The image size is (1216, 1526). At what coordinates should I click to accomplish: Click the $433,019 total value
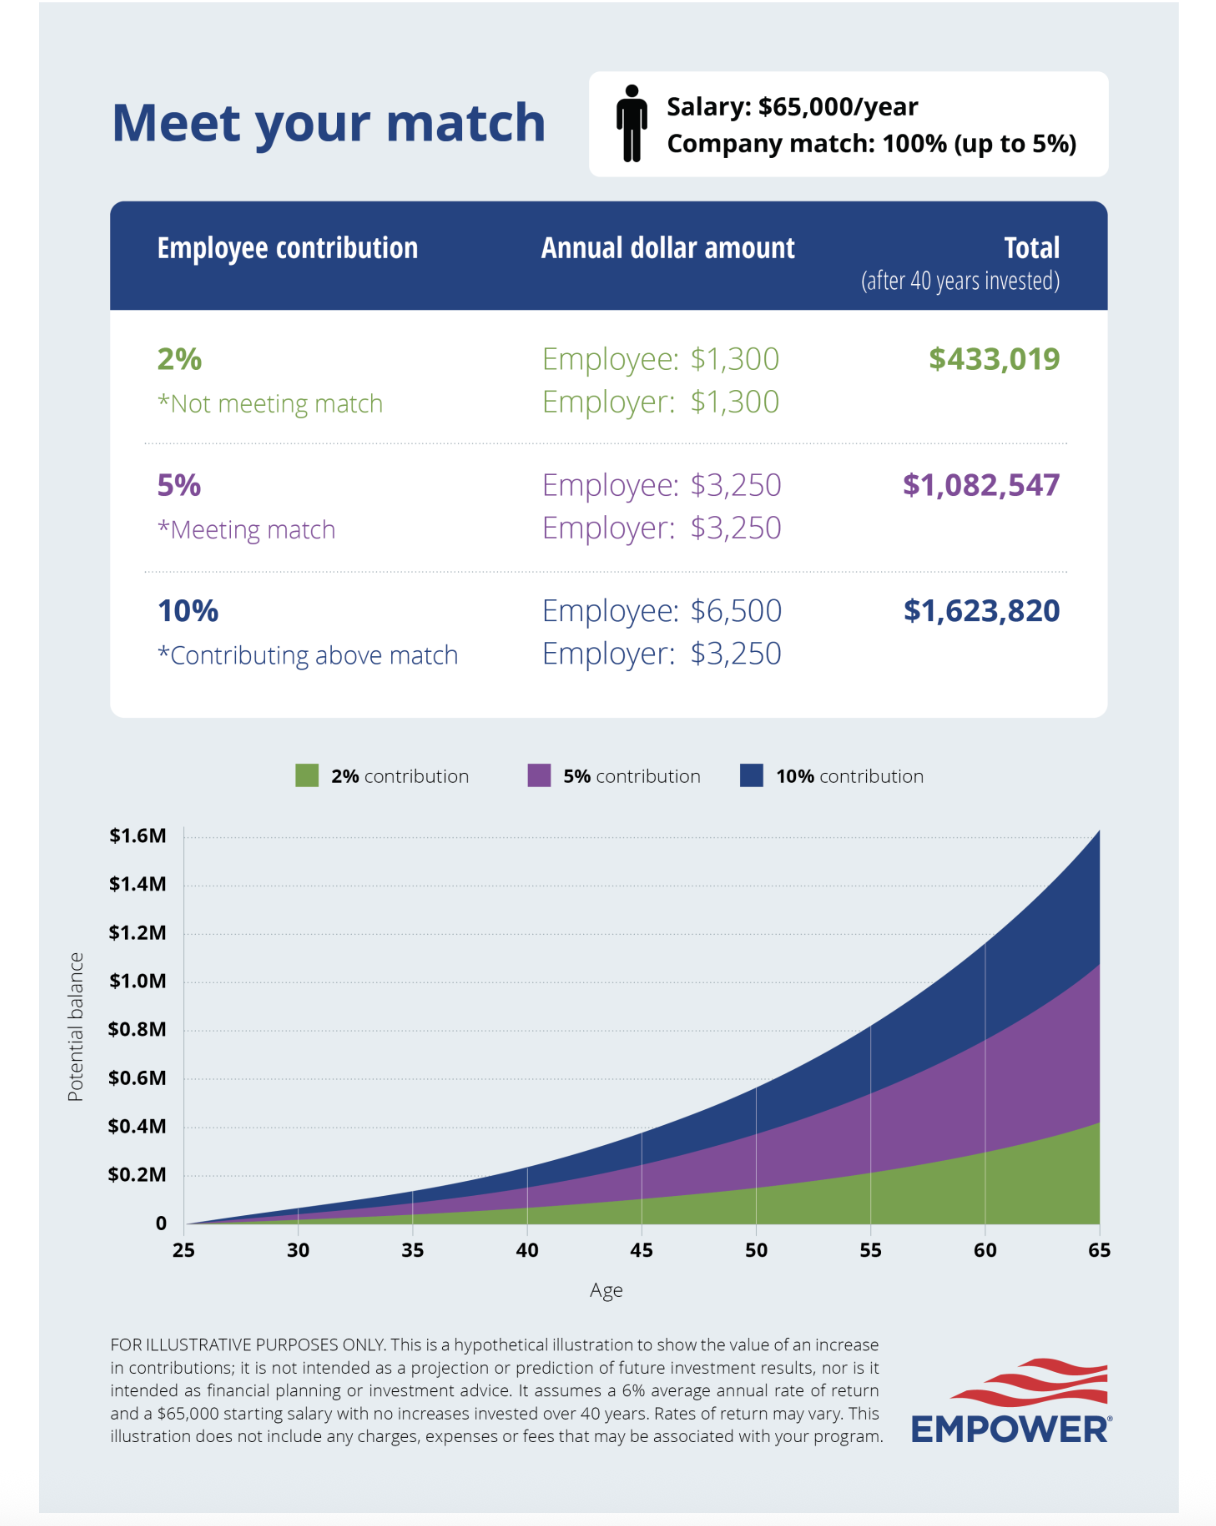pyautogui.click(x=994, y=359)
